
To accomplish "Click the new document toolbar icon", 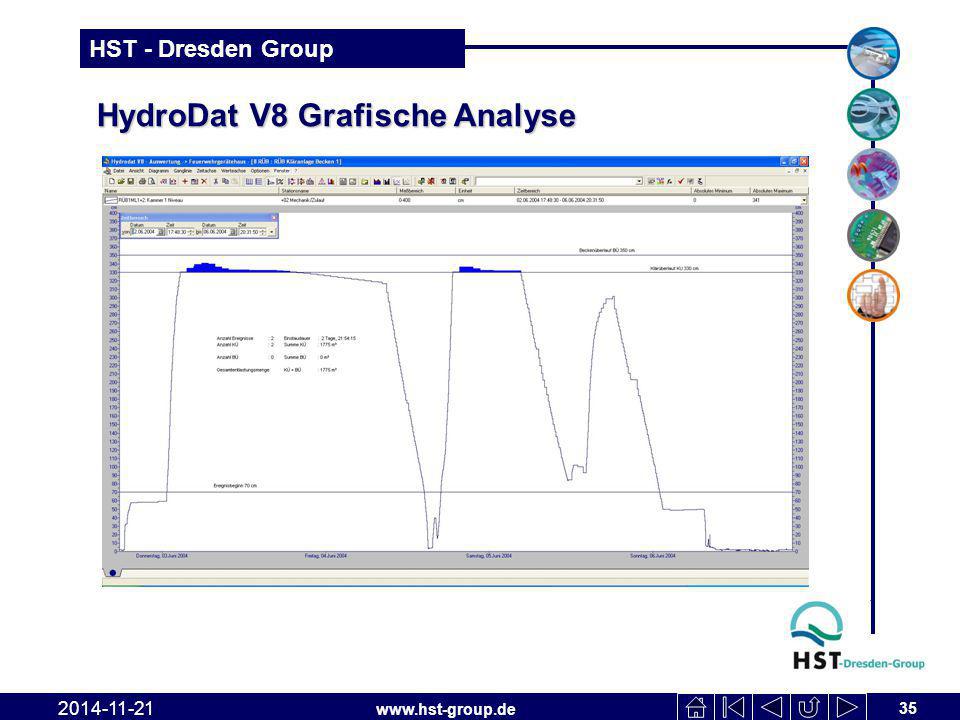I will [x=111, y=181].
